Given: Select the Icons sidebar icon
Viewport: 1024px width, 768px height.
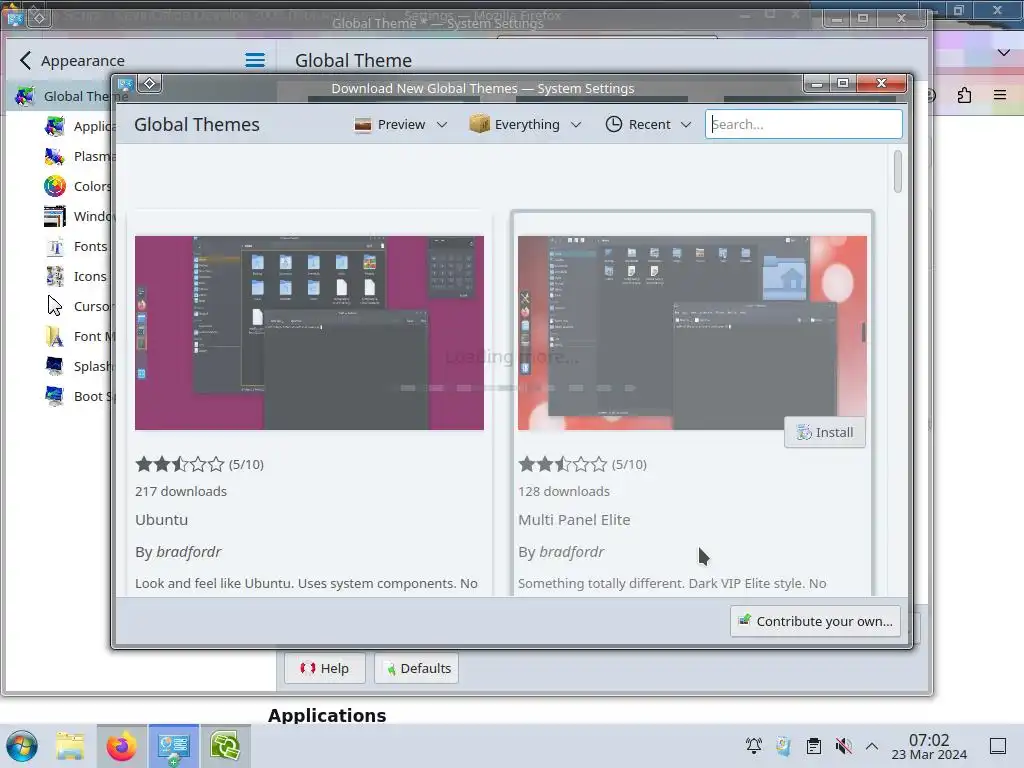Looking at the screenshot, I should click(55, 276).
